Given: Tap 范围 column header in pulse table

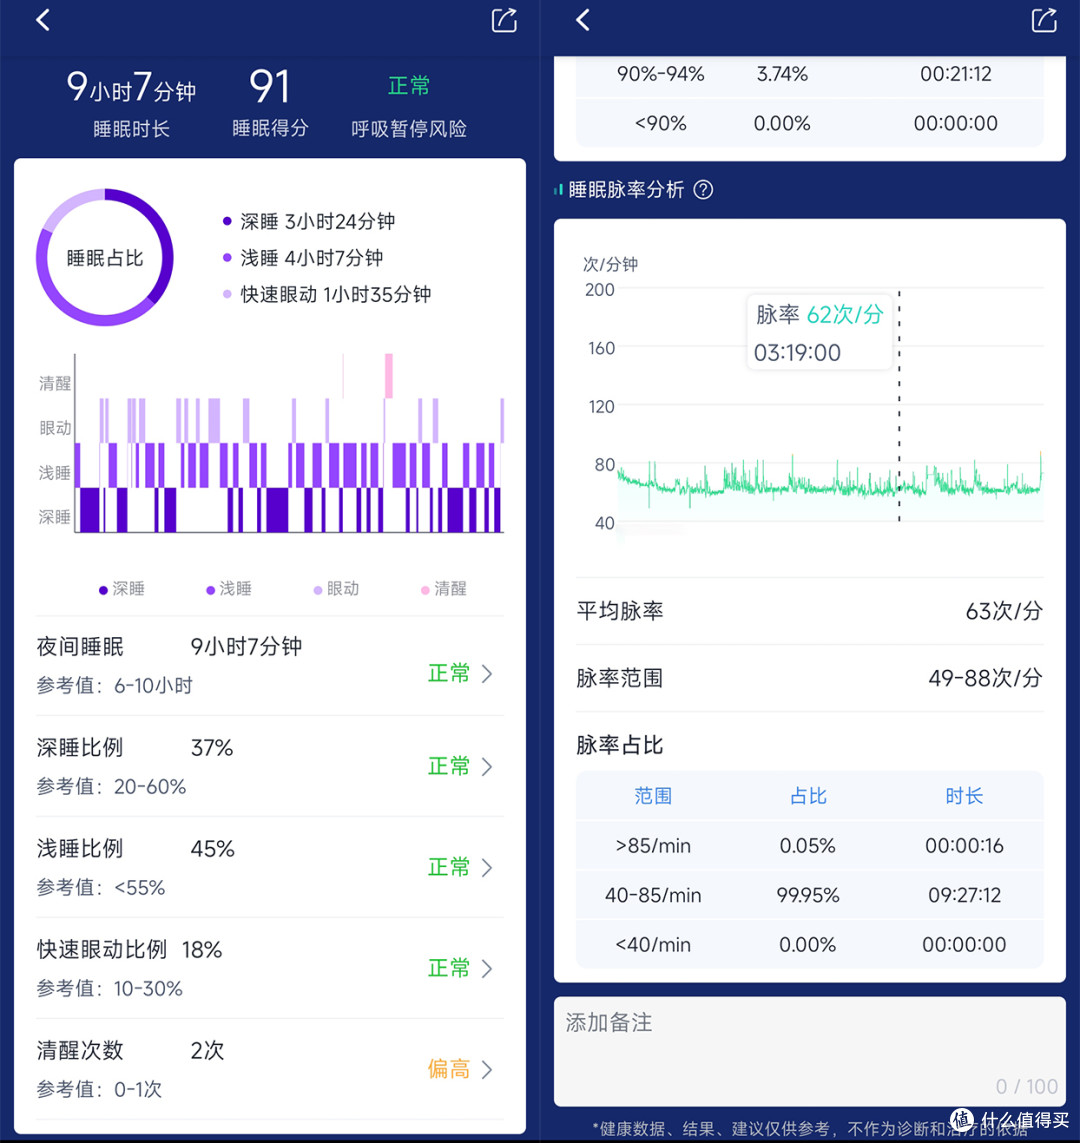Looking at the screenshot, I should point(653,796).
